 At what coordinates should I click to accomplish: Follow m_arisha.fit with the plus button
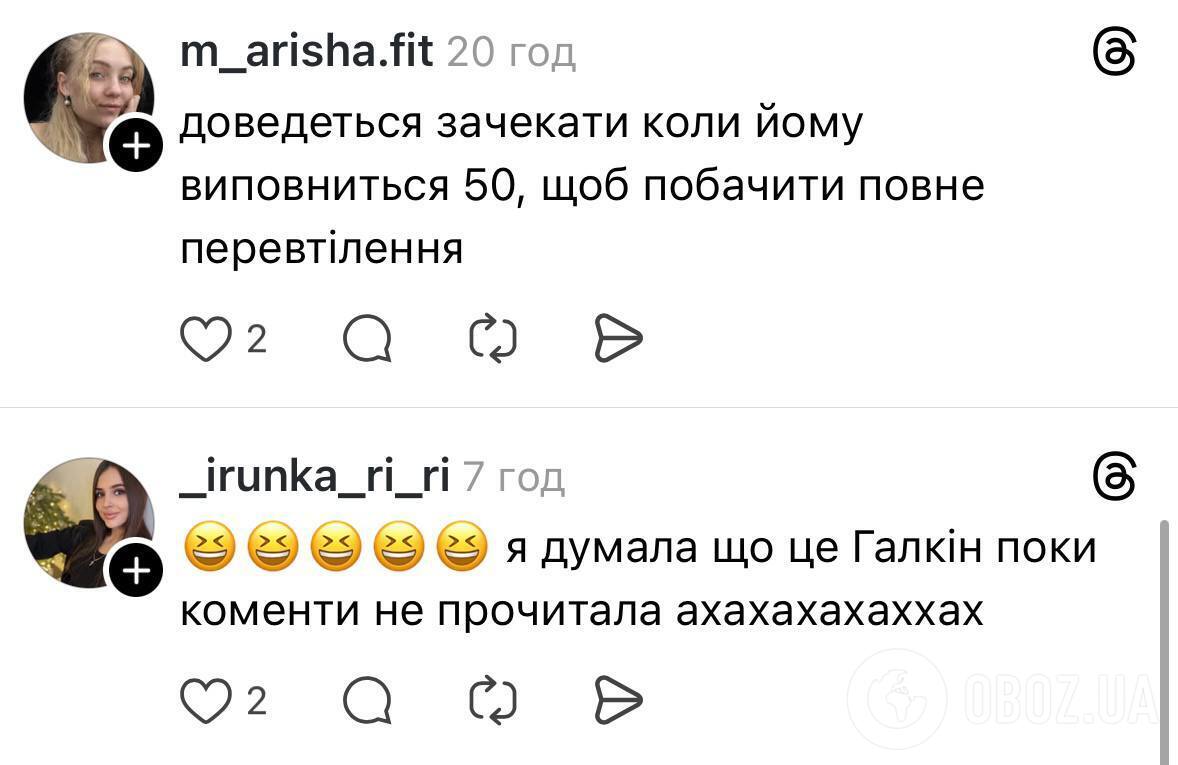pos(135,144)
